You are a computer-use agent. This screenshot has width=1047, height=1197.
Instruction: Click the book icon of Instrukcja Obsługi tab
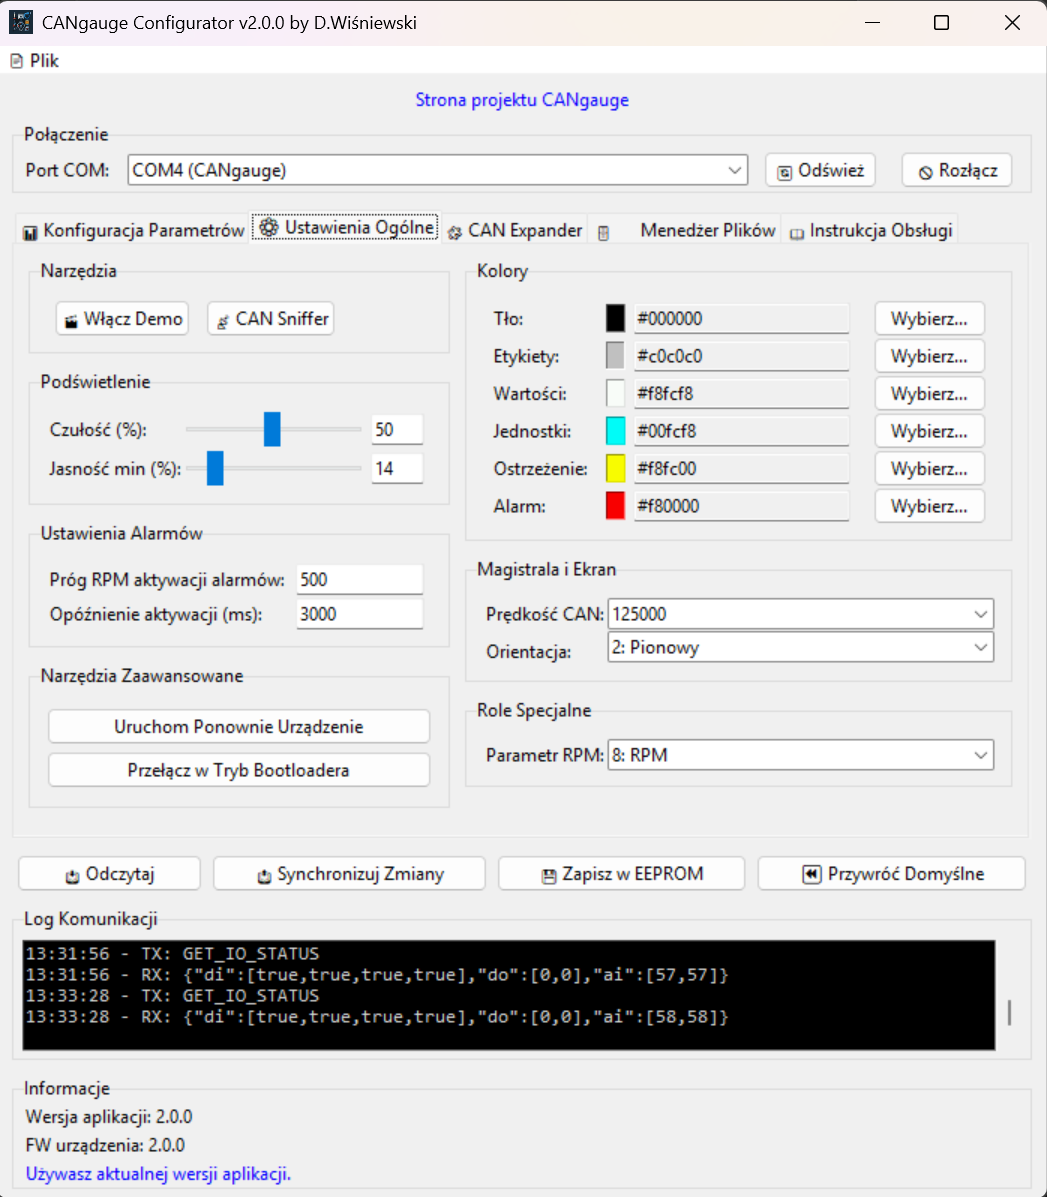coord(797,233)
